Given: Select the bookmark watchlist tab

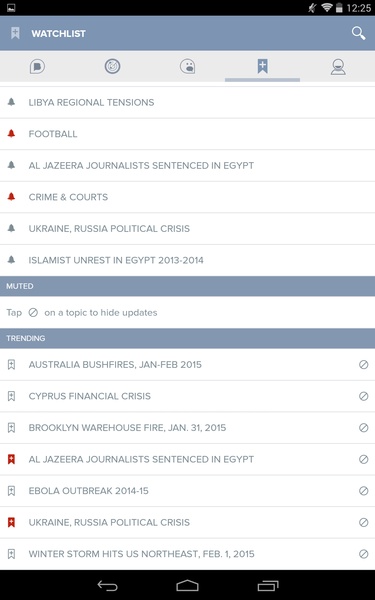Looking at the screenshot, I should click(262, 66).
